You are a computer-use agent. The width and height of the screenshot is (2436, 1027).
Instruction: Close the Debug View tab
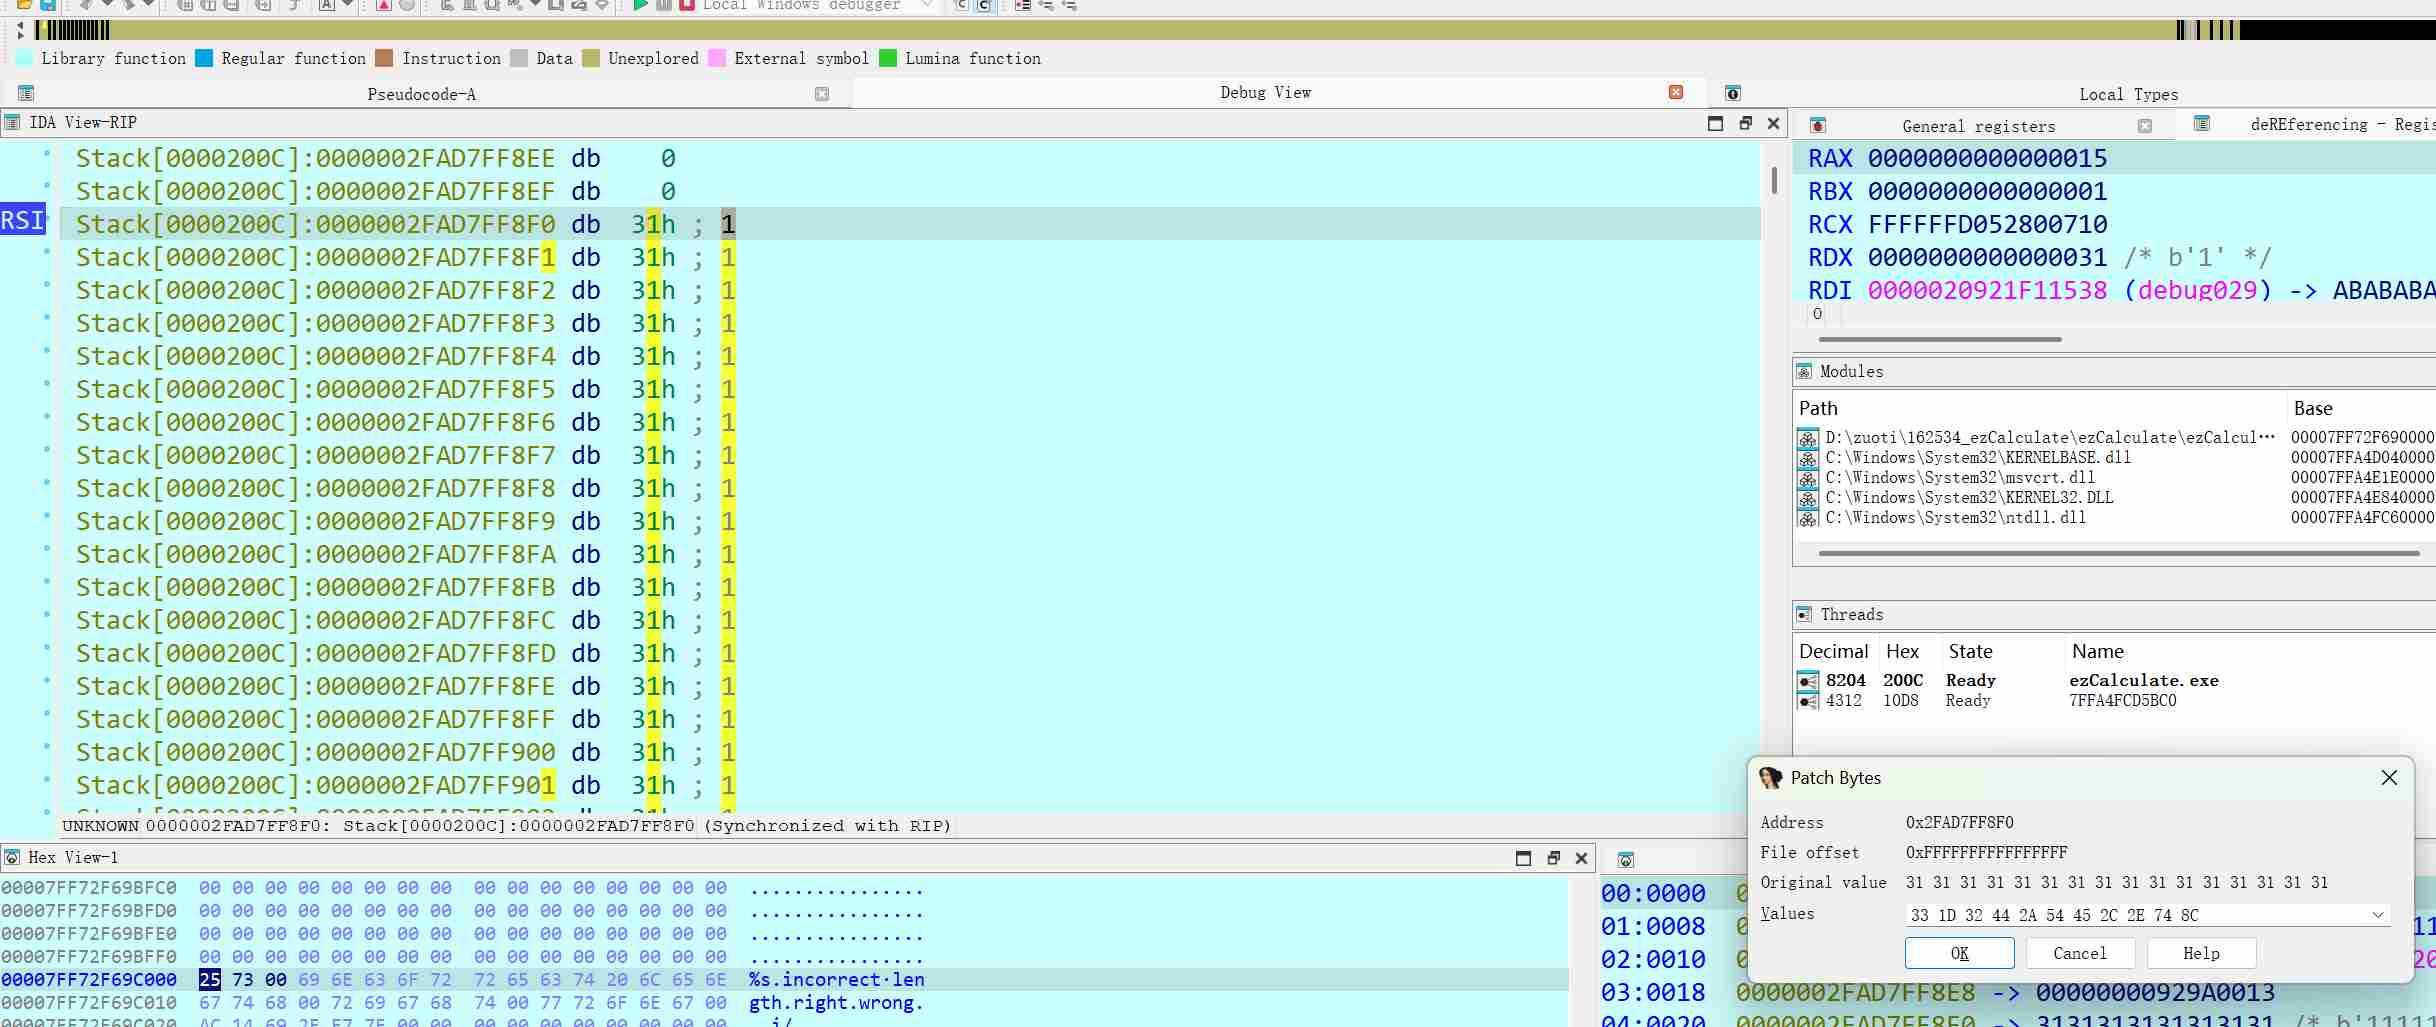click(1676, 93)
